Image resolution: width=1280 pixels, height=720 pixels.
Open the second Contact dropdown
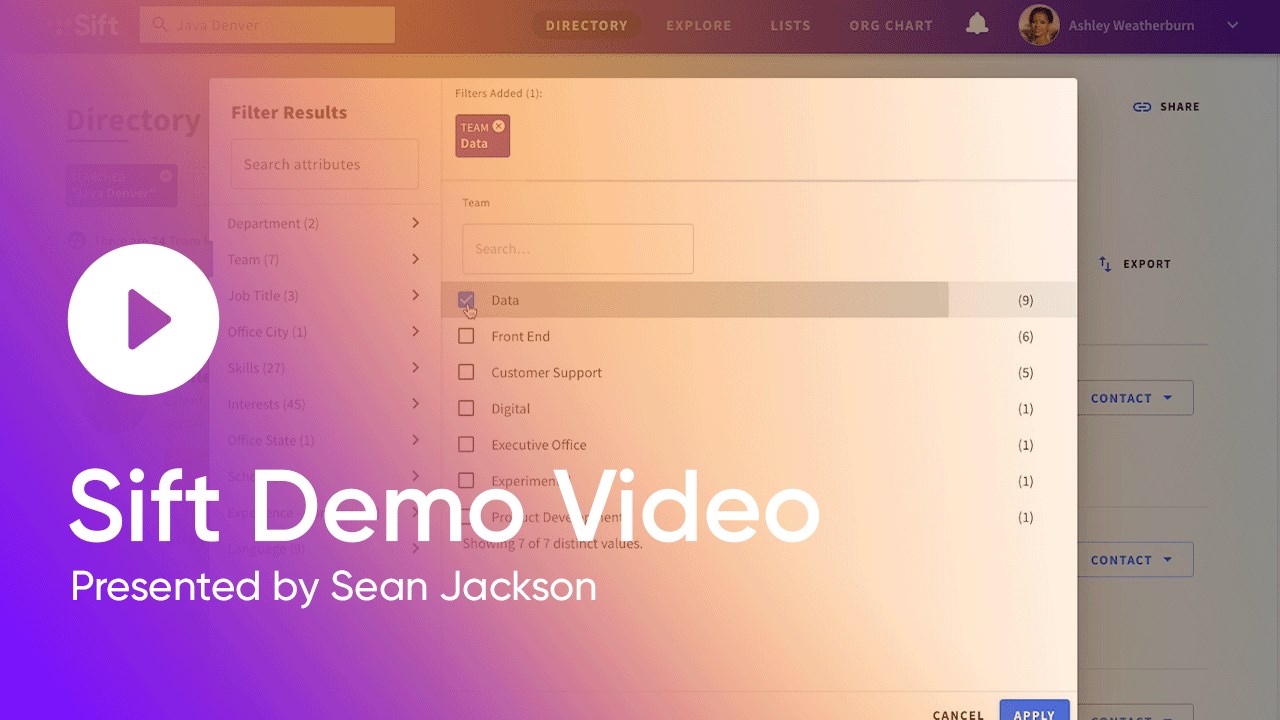click(1134, 560)
